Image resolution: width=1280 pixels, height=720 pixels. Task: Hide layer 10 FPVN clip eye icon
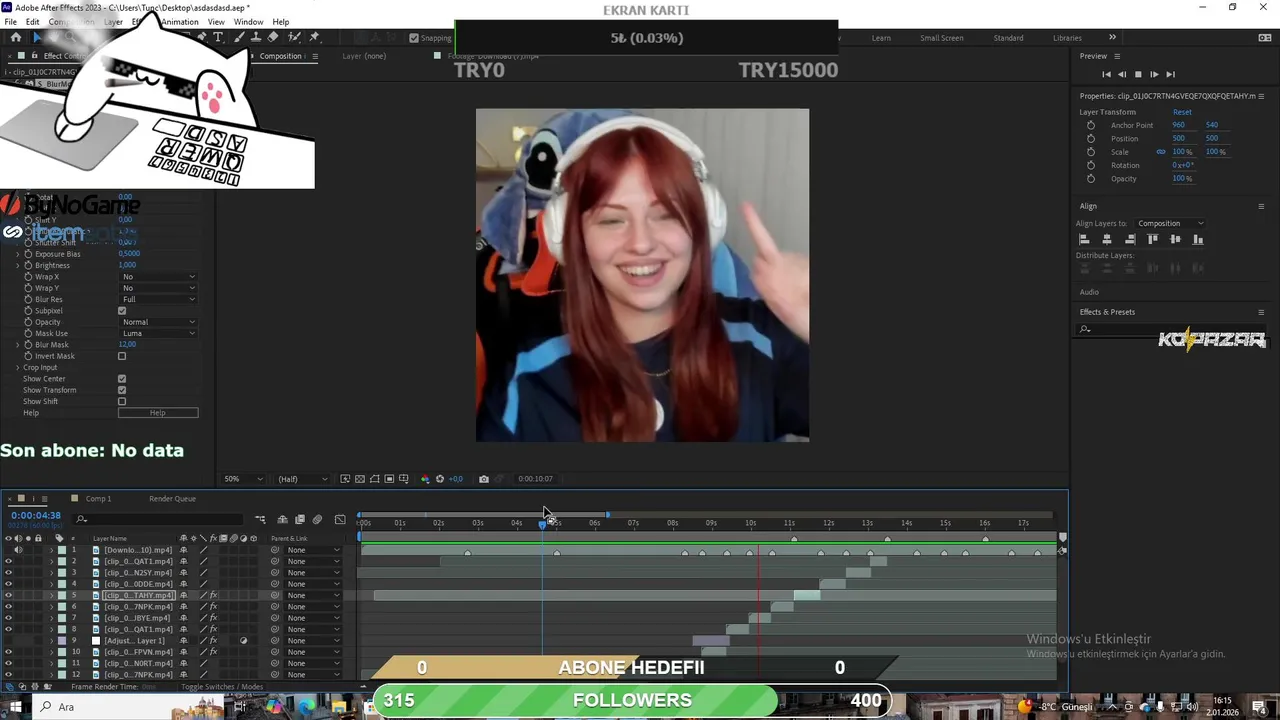click(x=9, y=652)
